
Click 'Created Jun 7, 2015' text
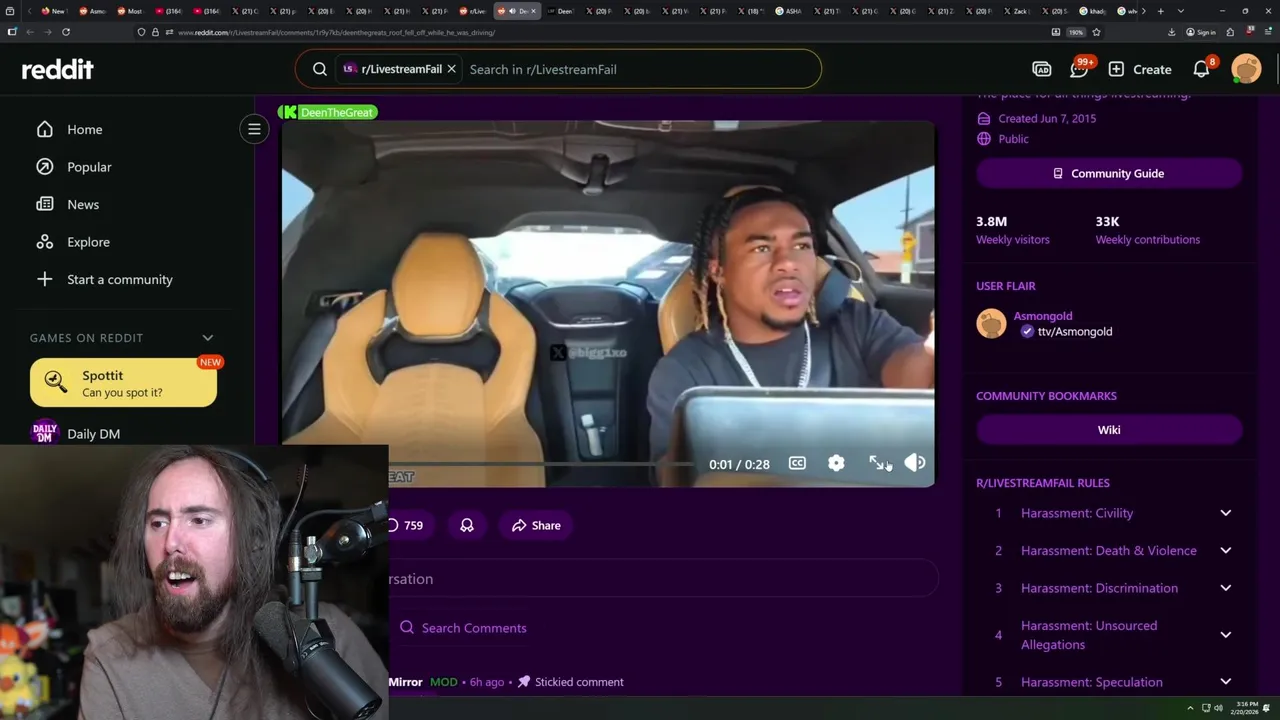pos(1047,118)
